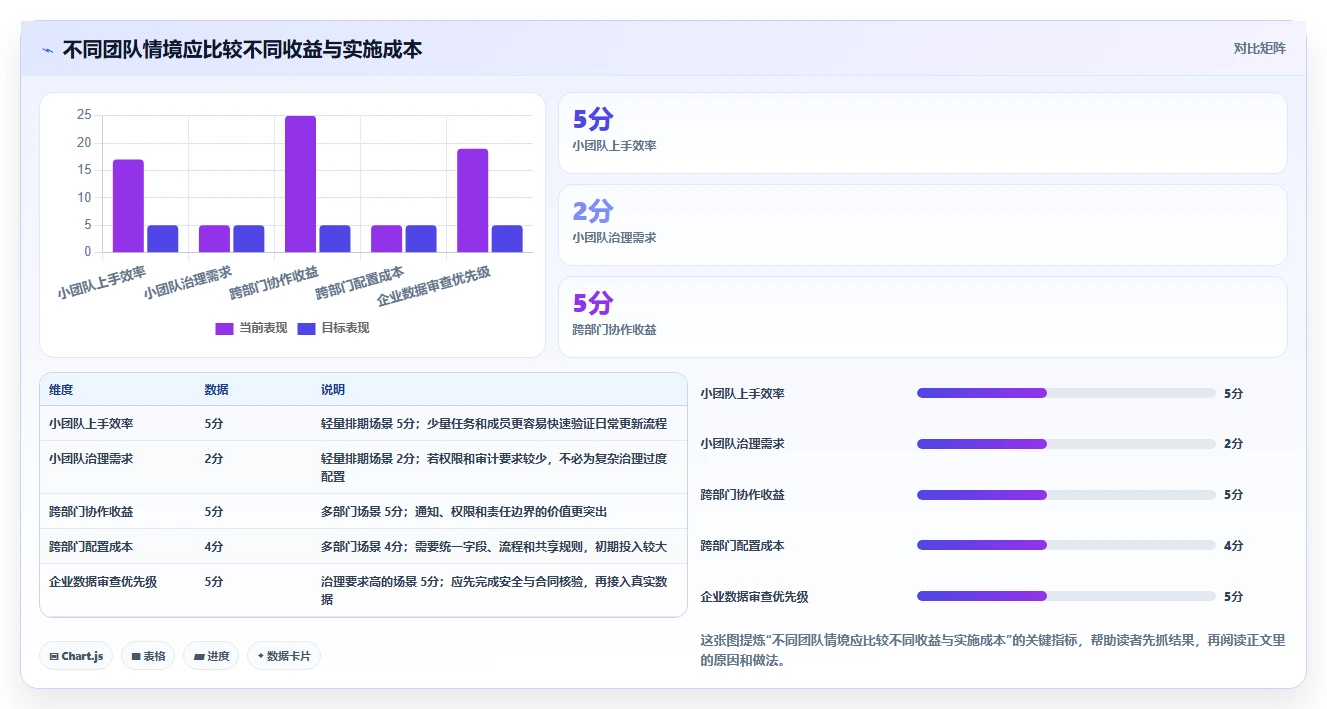Click the purple 当前表现 bar for 企业数据审查优先级
The height and width of the screenshot is (709, 1327).
(x=473, y=200)
